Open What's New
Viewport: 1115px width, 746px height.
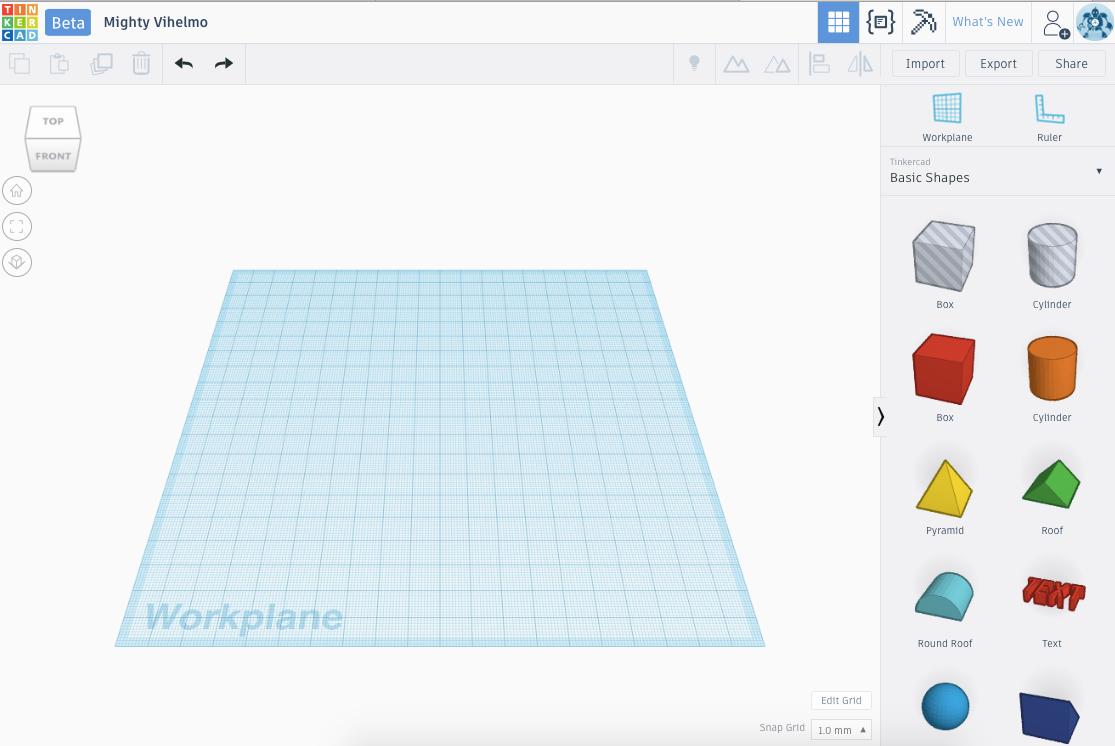(x=988, y=21)
